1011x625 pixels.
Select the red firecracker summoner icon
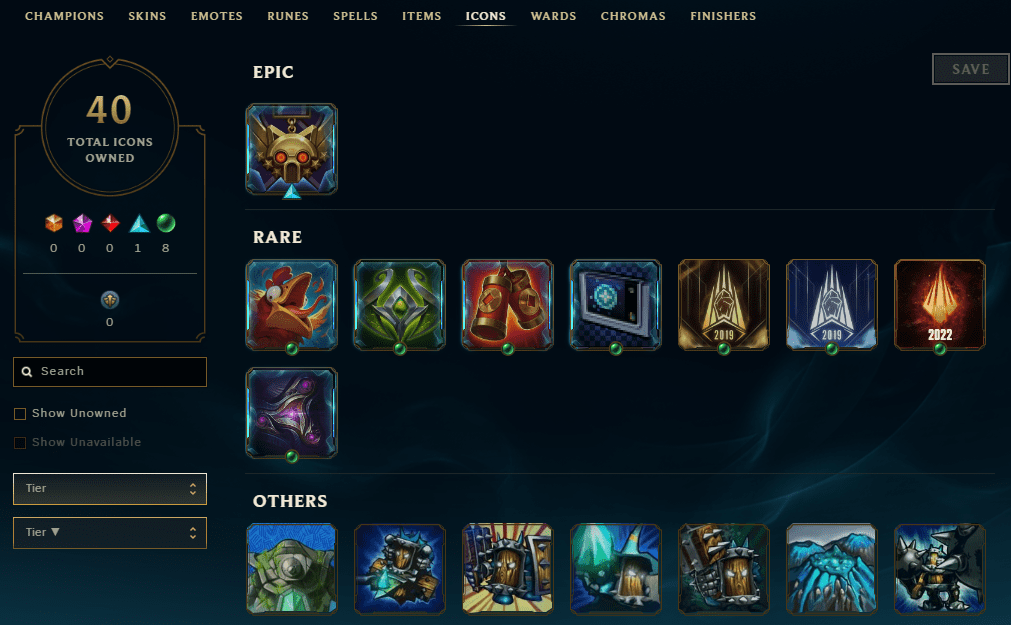click(507, 305)
